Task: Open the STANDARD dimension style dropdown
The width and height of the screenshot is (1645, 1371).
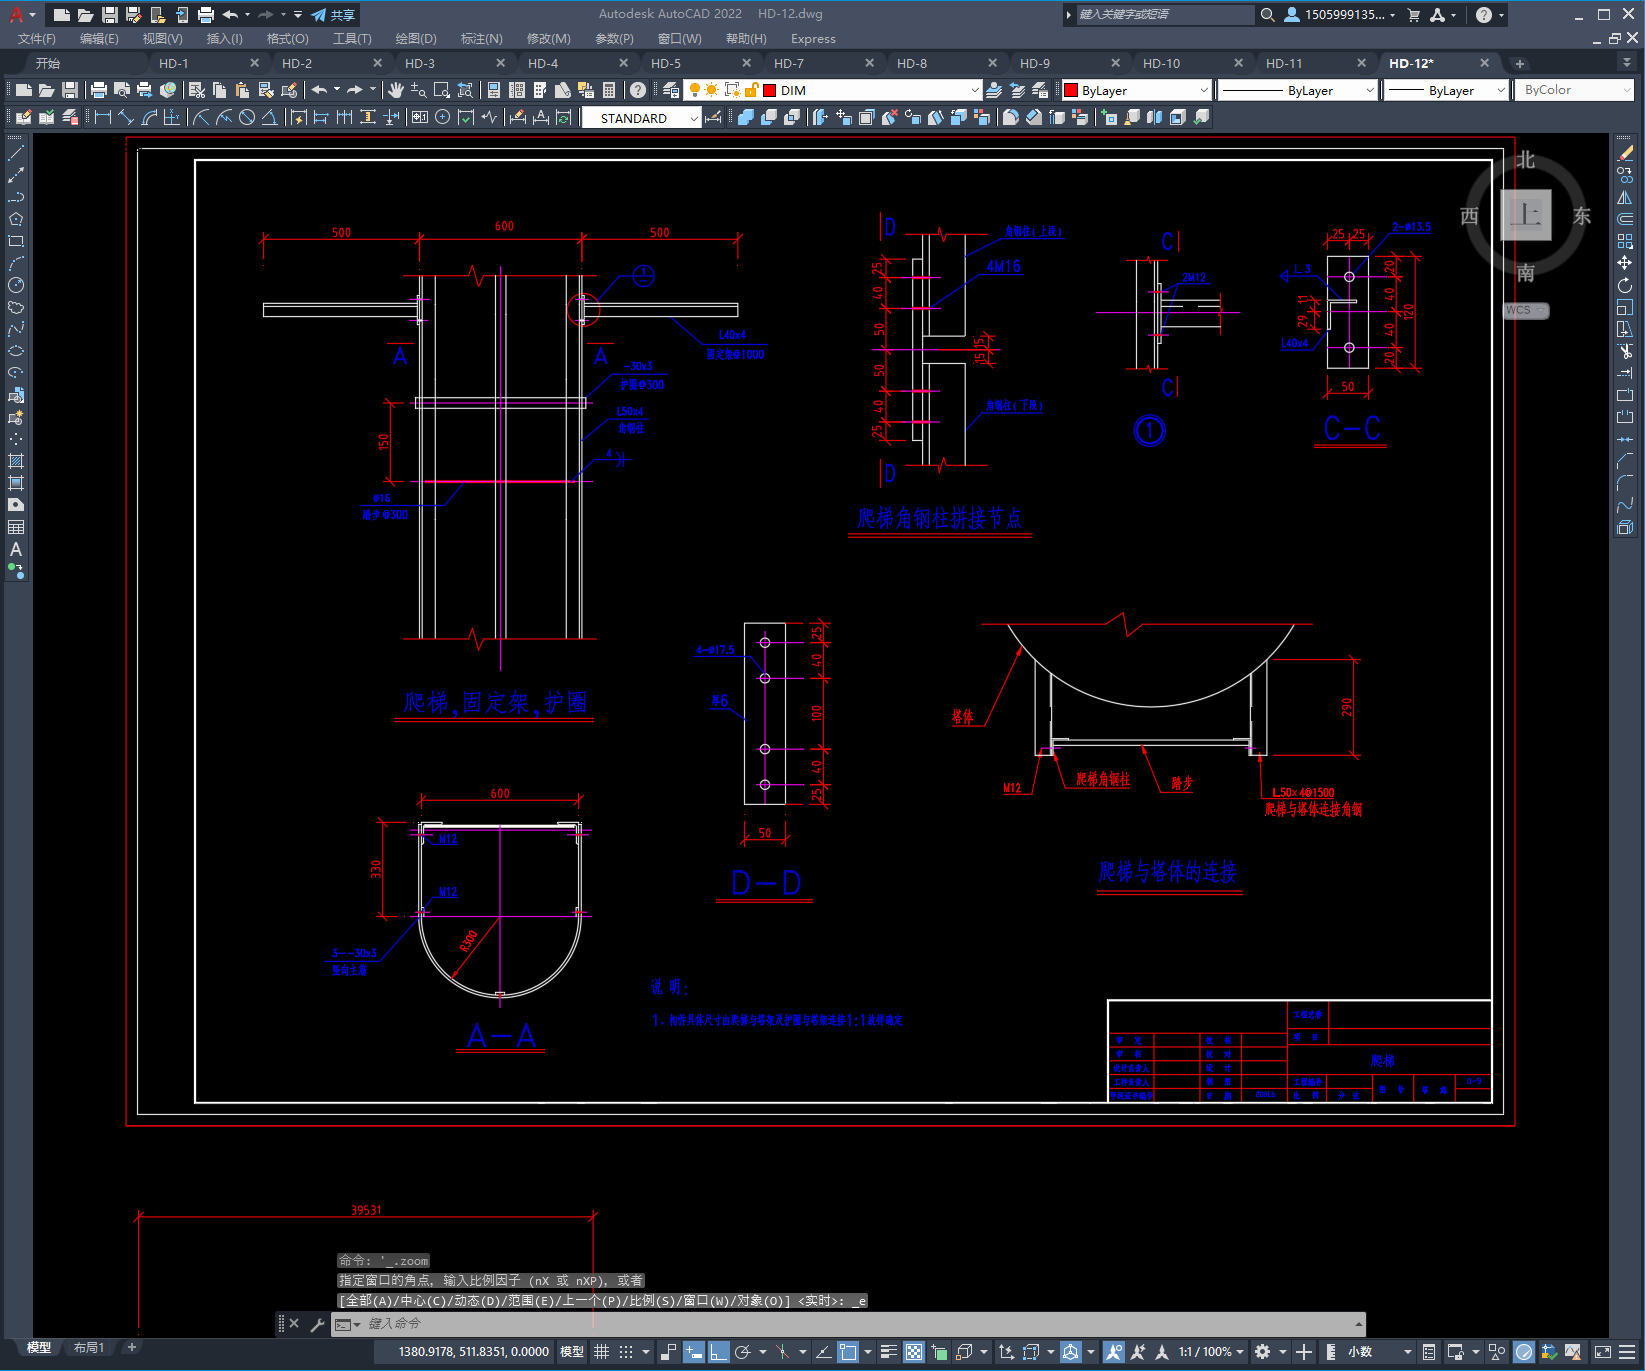Action: 642,118
